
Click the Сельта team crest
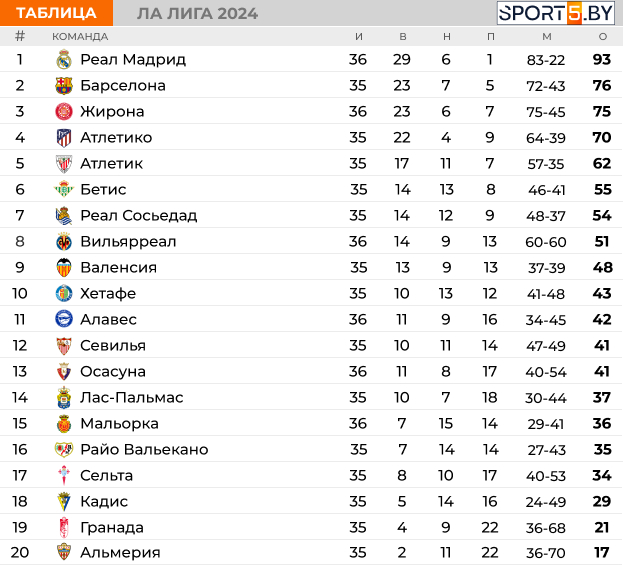(x=64, y=475)
